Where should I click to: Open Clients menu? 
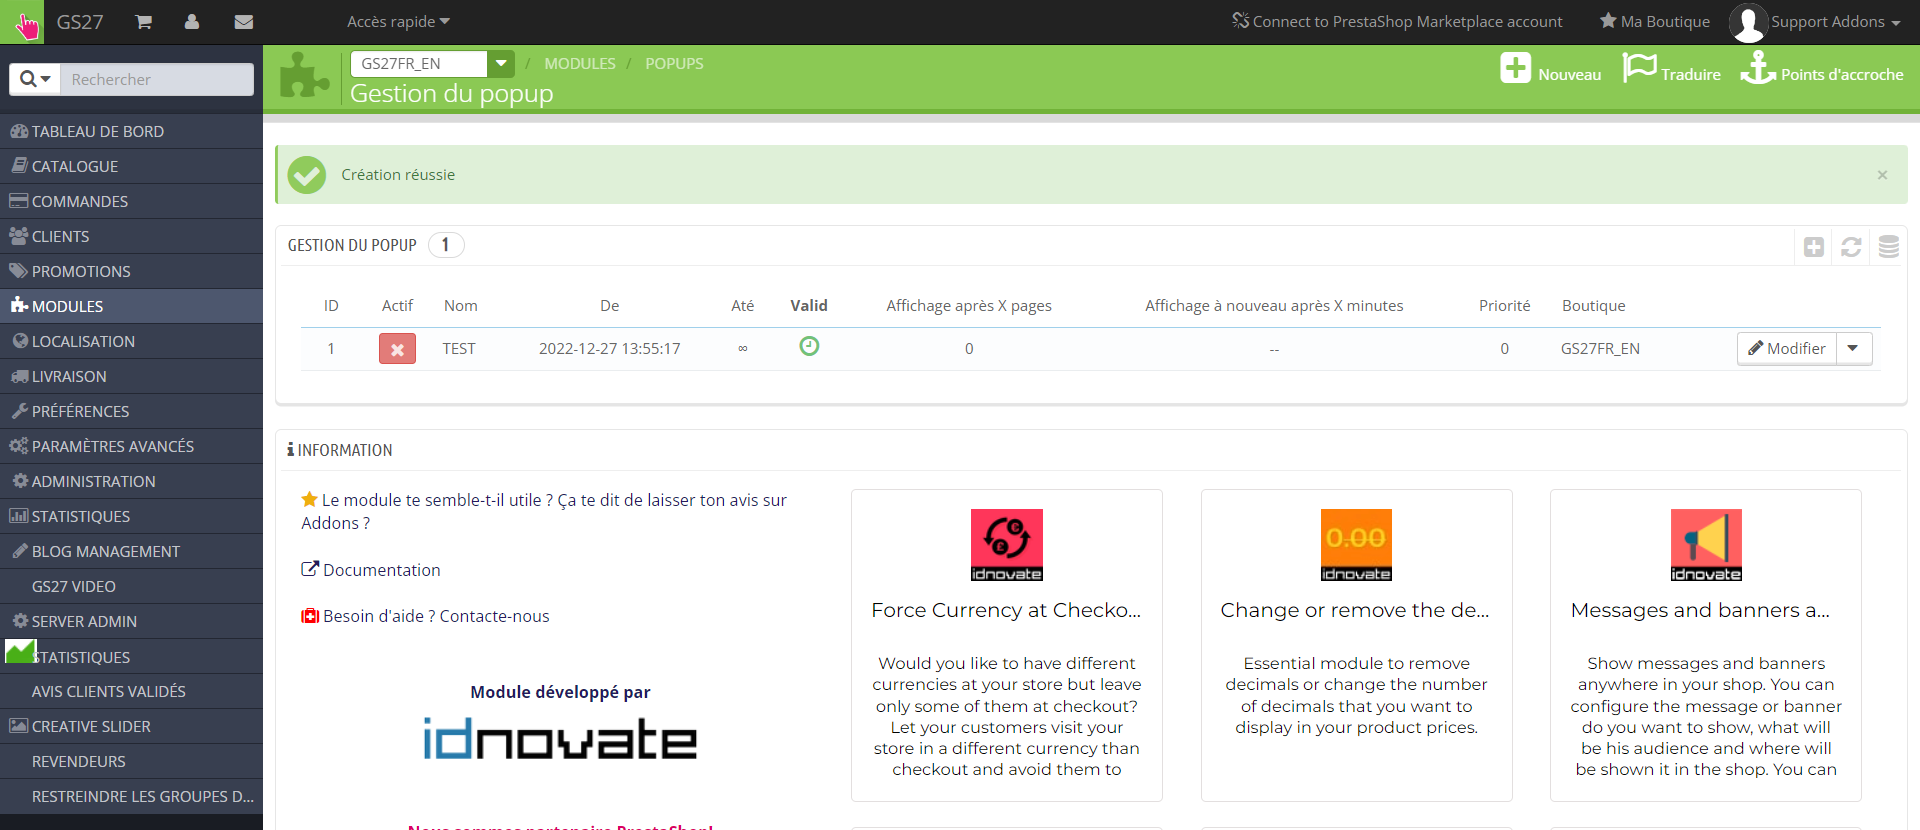(131, 236)
